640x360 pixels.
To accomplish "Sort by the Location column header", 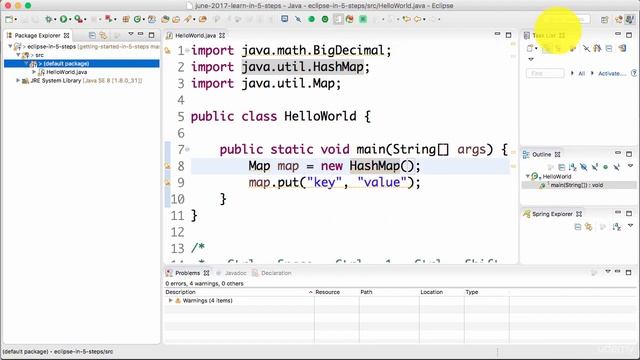I will [x=441, y=292].
